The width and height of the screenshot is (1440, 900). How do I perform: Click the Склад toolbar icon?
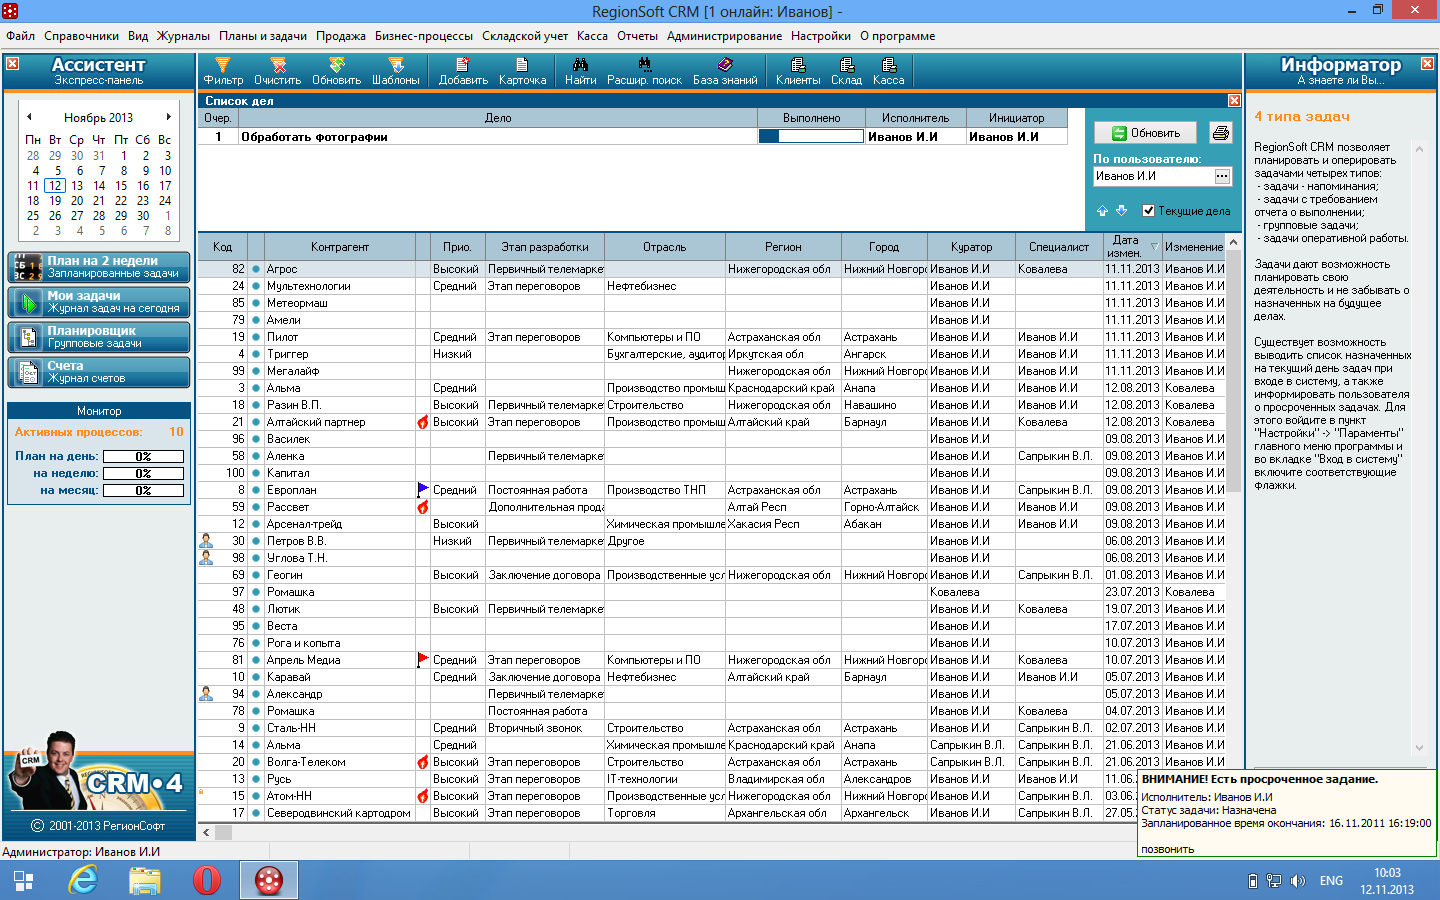pos(846,71)
